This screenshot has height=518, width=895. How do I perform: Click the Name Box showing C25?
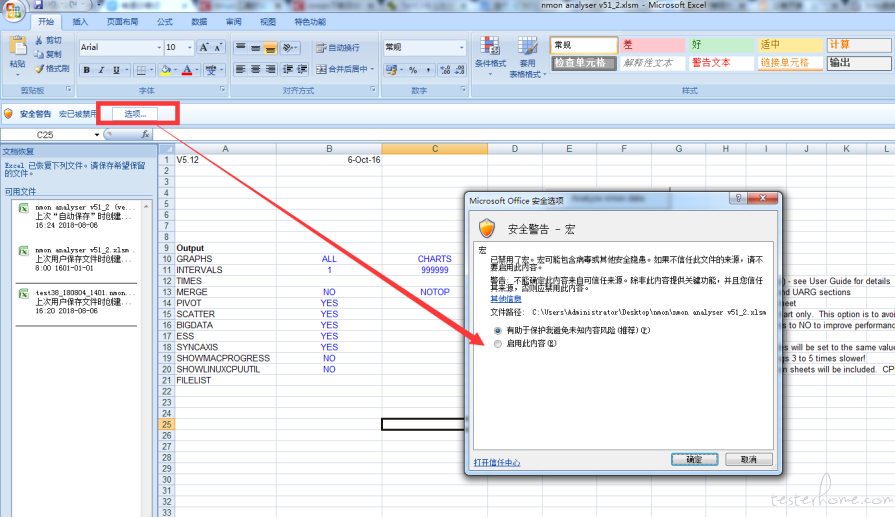click(x=46, y=135)
